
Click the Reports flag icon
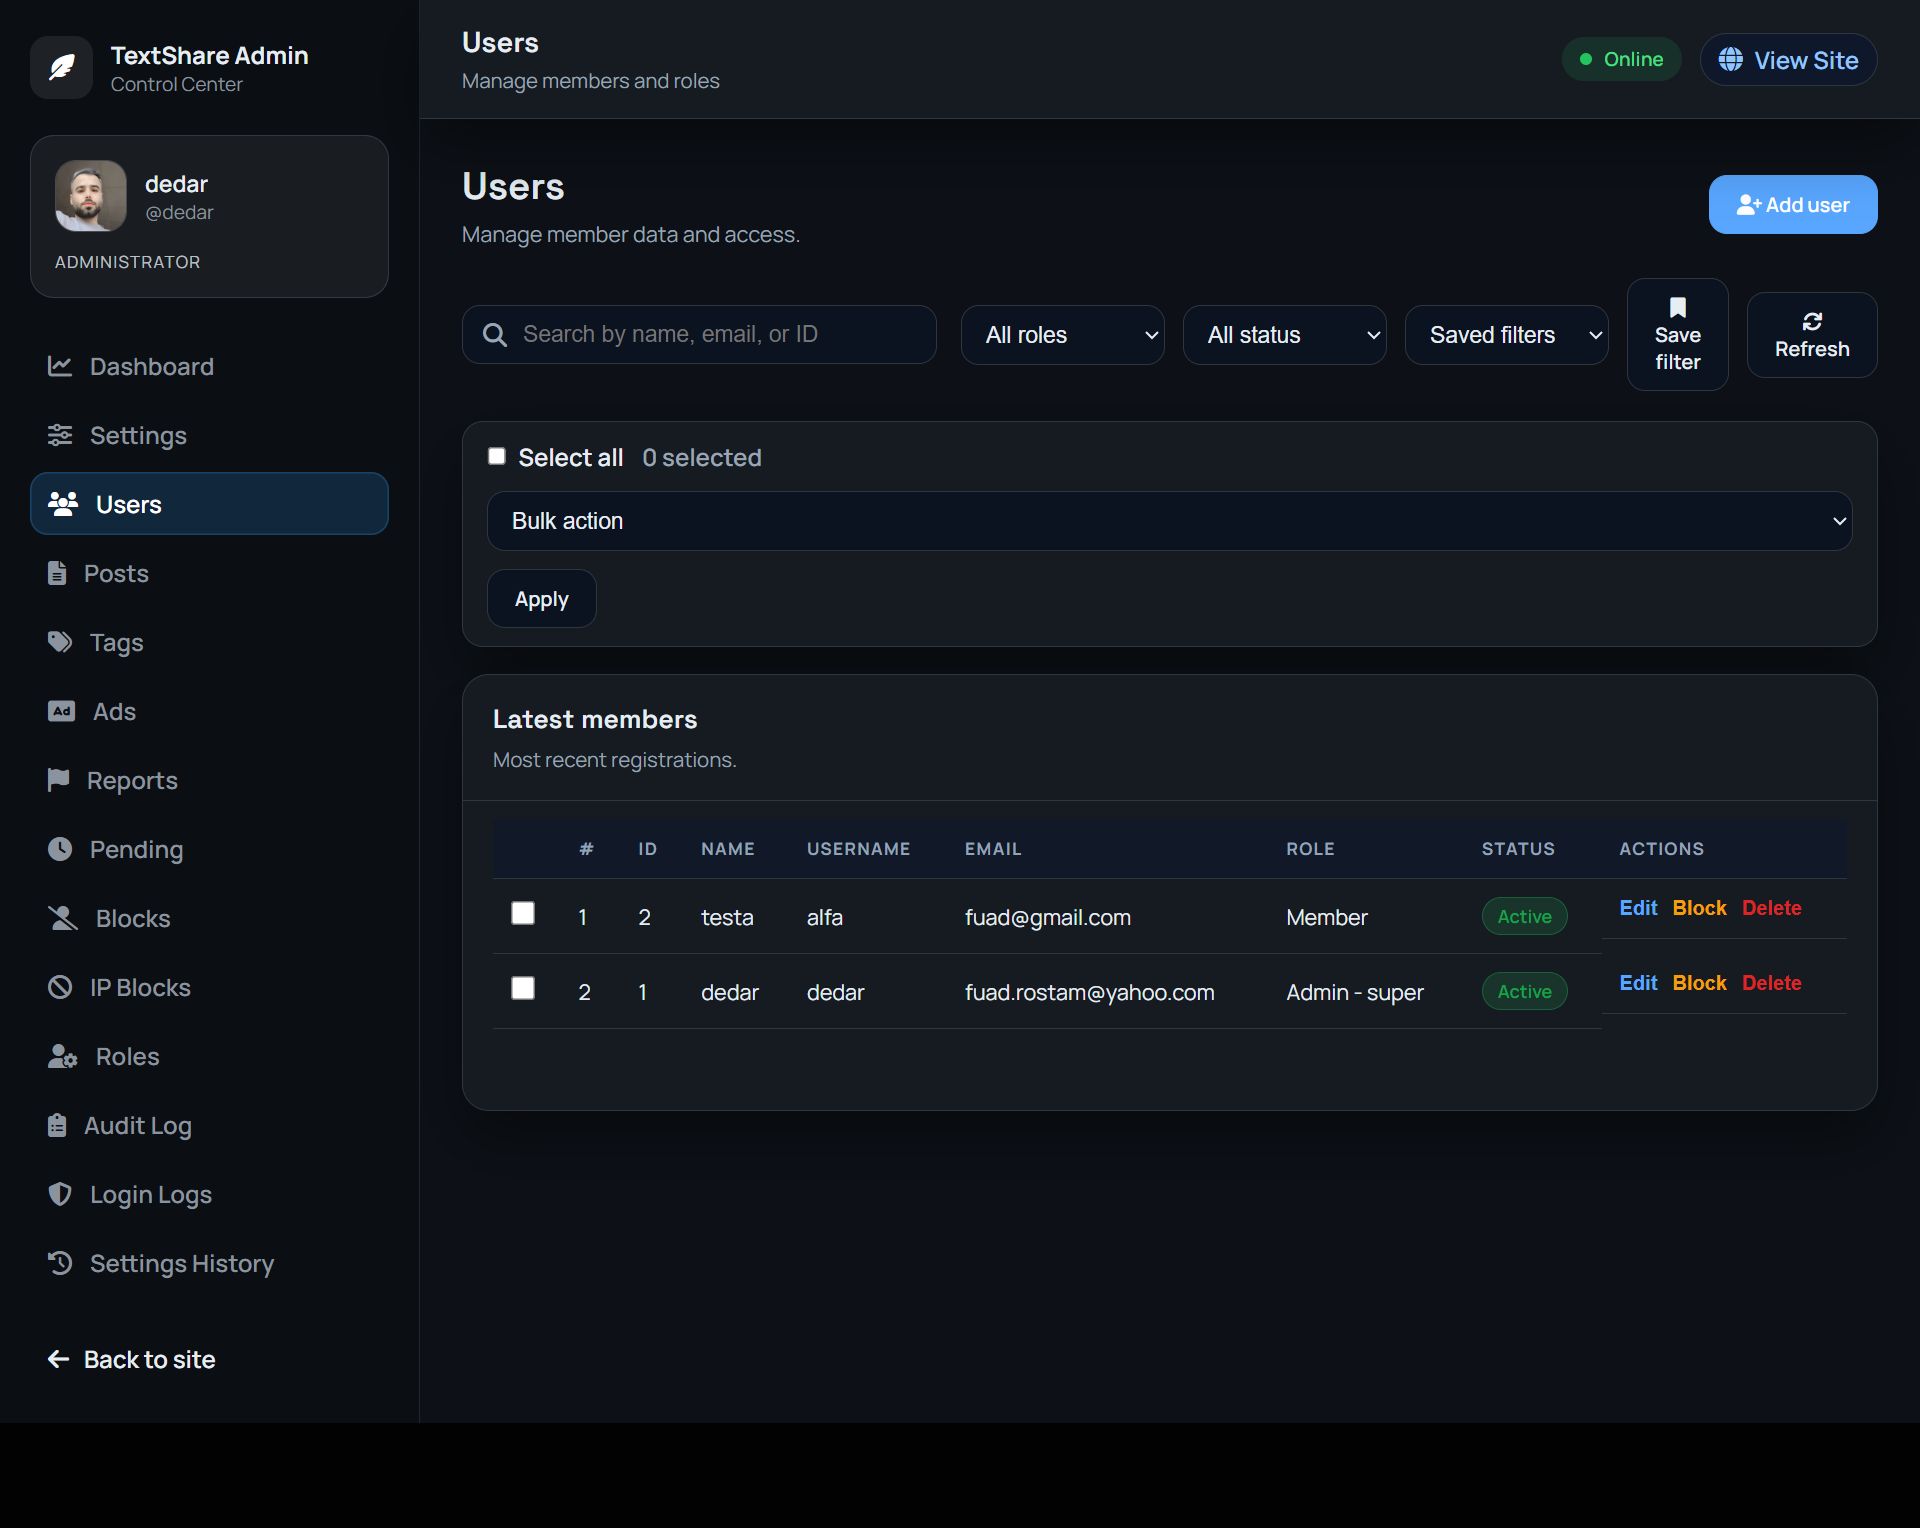[x=59, y=780]
